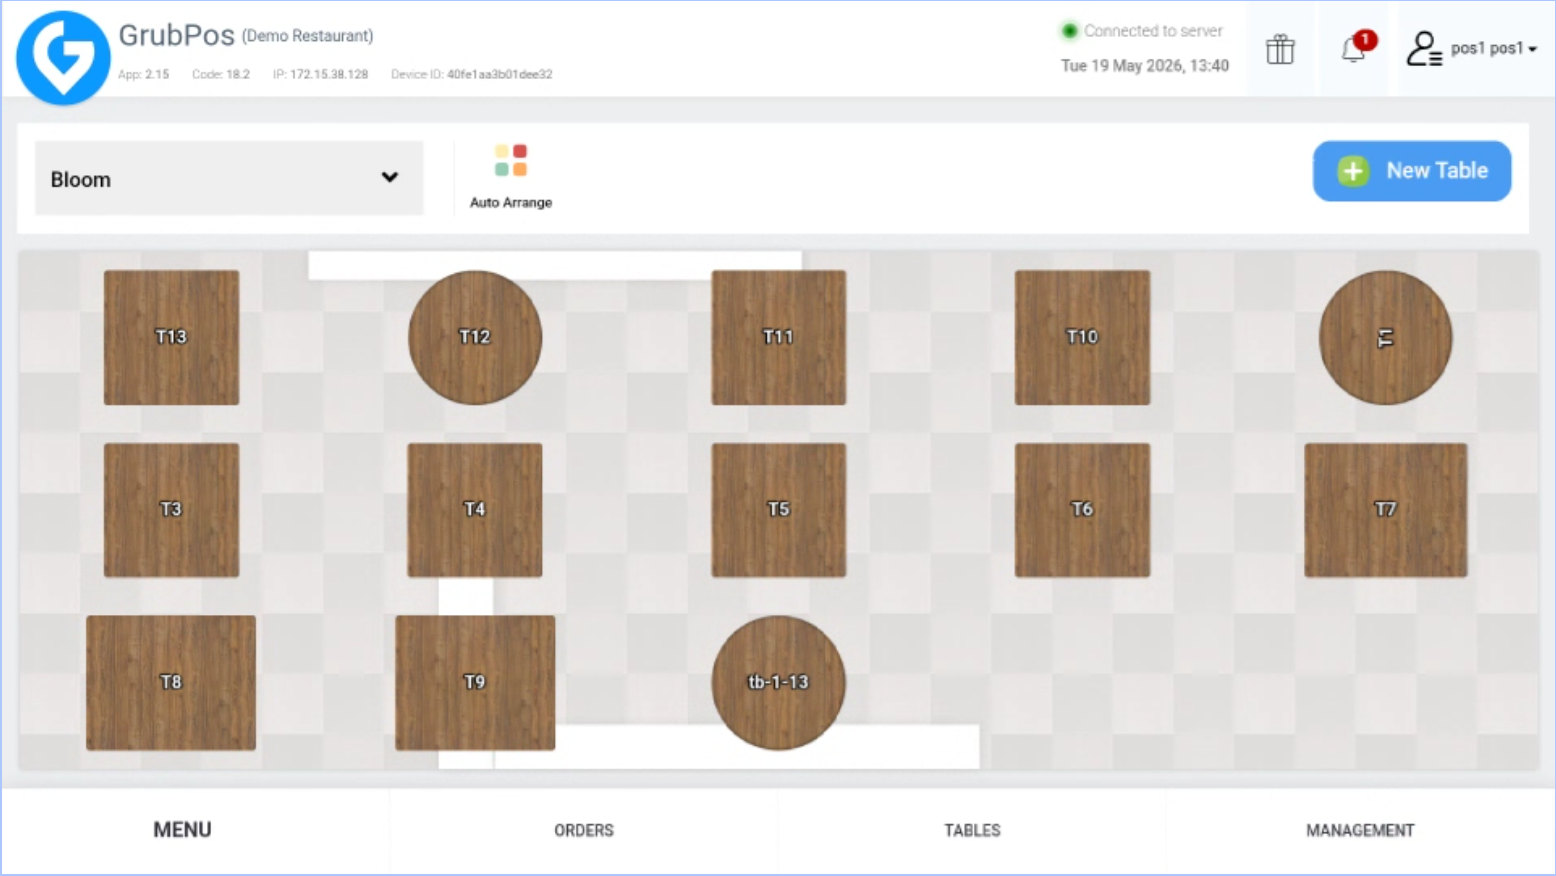Open the pos1 pos1 user menu
The image size is (1556, 876).
point(1472,48)
